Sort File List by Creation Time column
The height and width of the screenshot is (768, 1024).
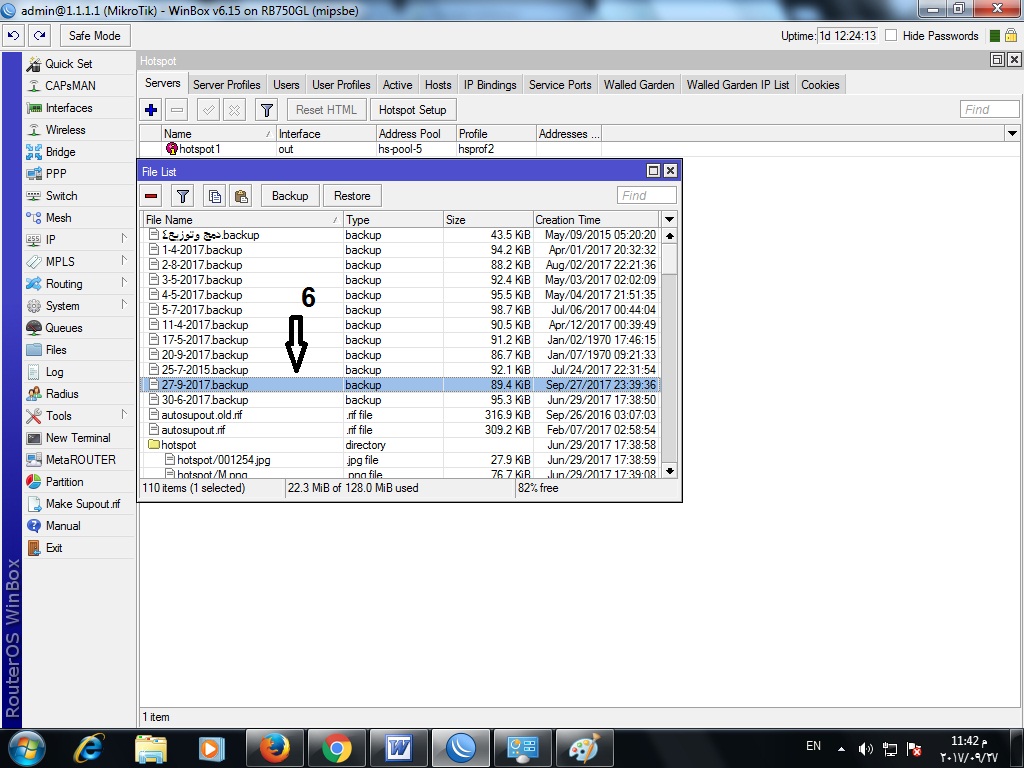pyautogui.click(x=596, y=219)
